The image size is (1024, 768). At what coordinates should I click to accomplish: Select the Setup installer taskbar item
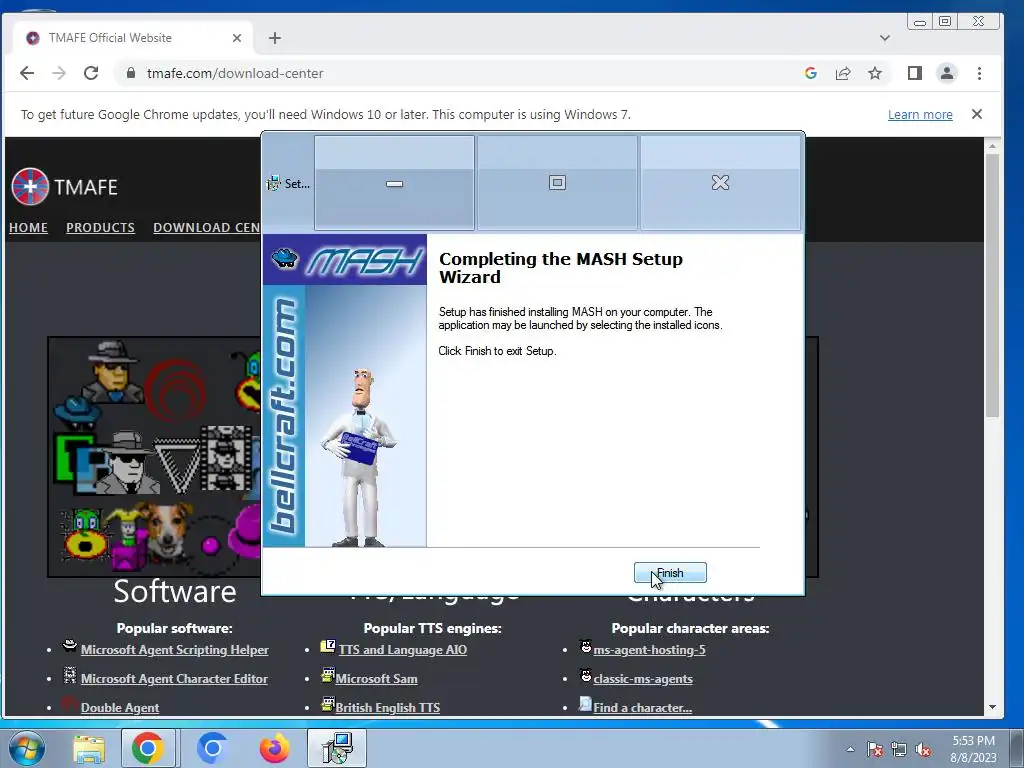pyautogui.click(x=338, y=748)
